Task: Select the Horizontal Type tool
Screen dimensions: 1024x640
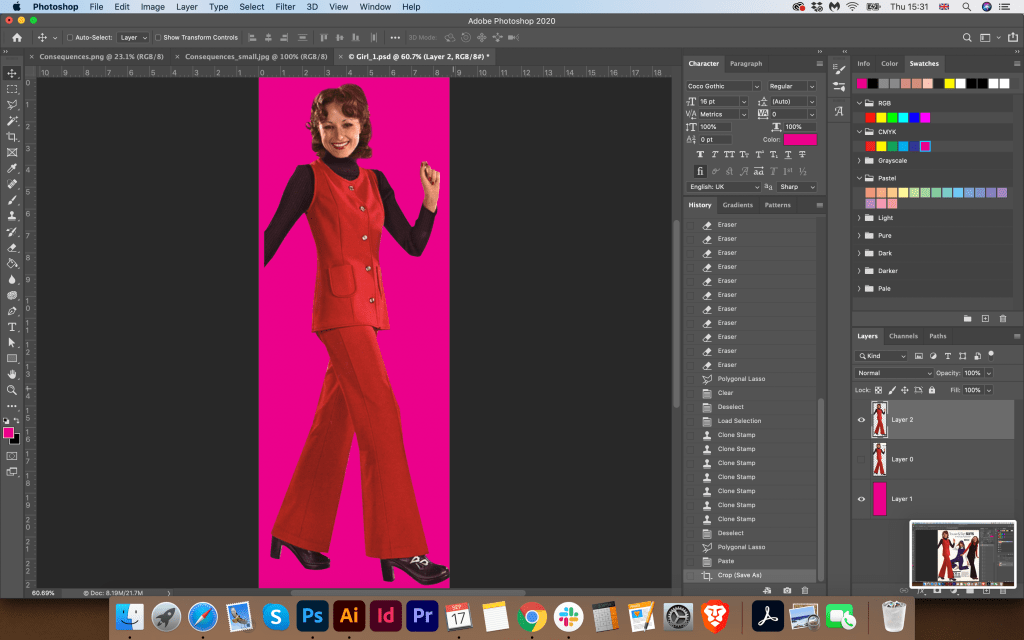Action: pyautogui.click(x=12, y=326)
